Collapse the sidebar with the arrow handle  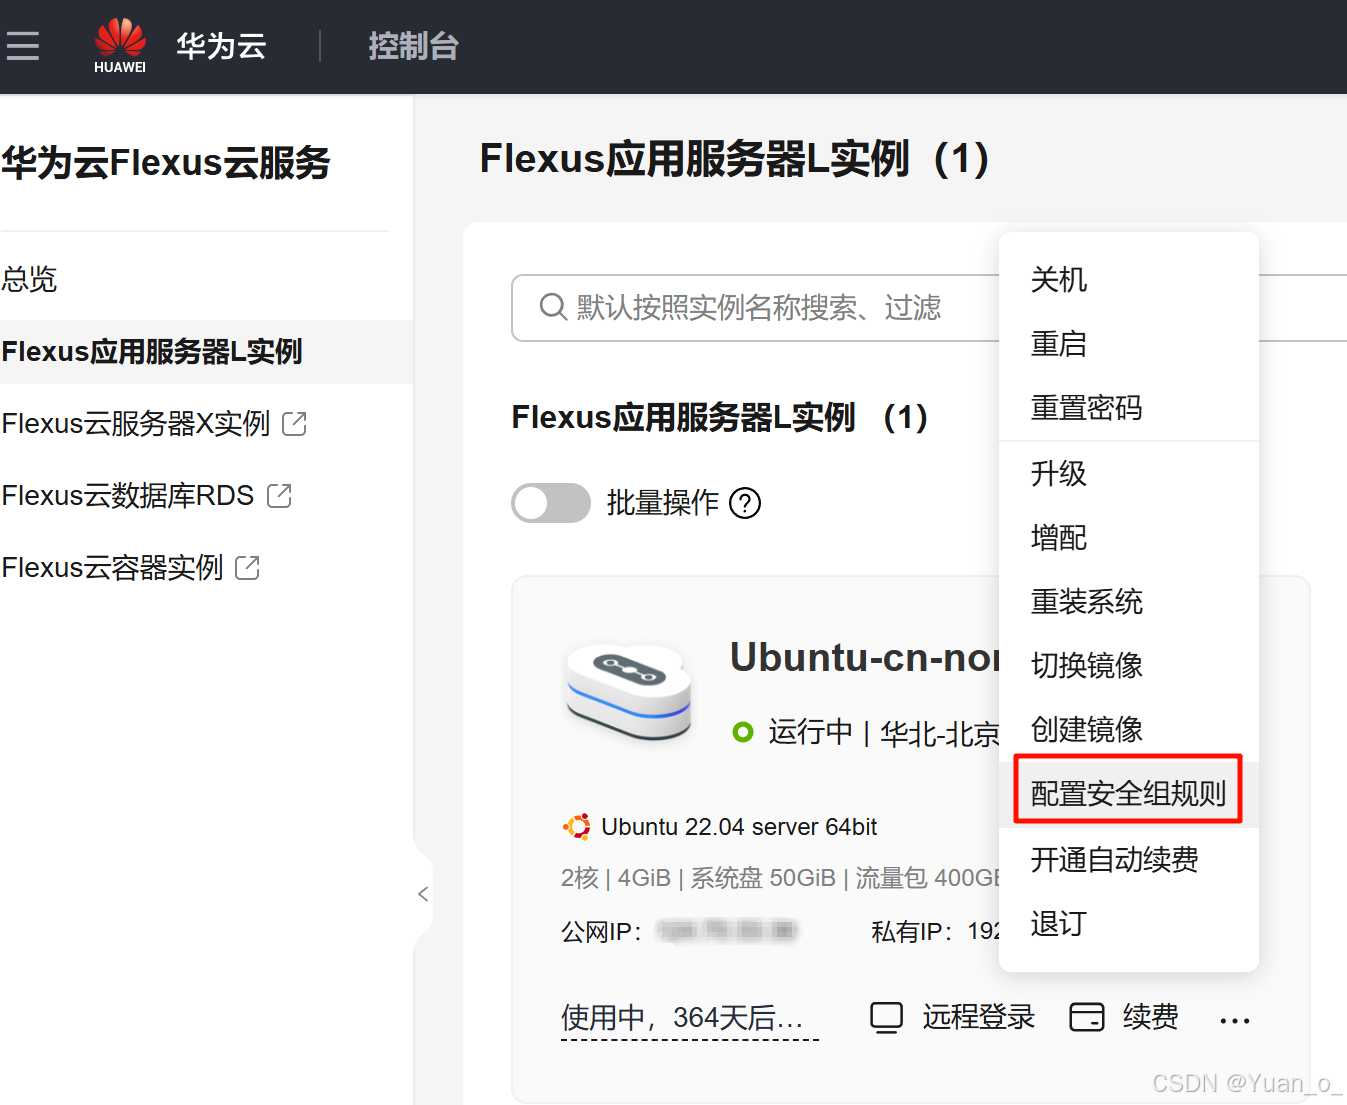pos(423,894)
